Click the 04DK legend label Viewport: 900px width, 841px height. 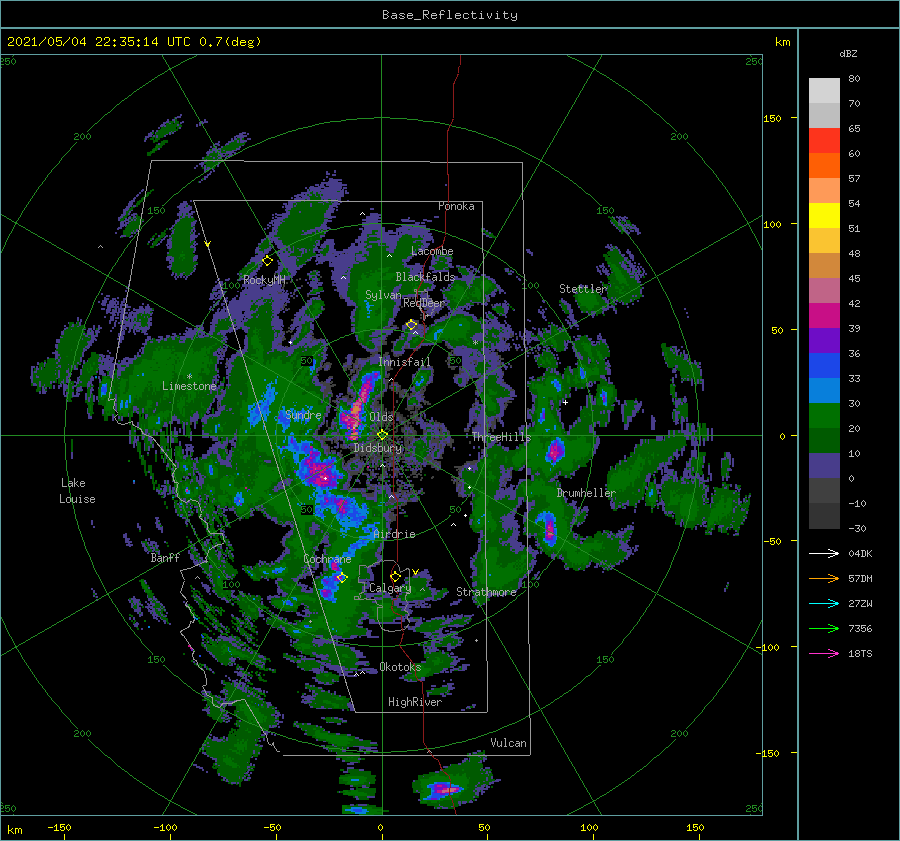pyautogui.click(x=860, y=553)
